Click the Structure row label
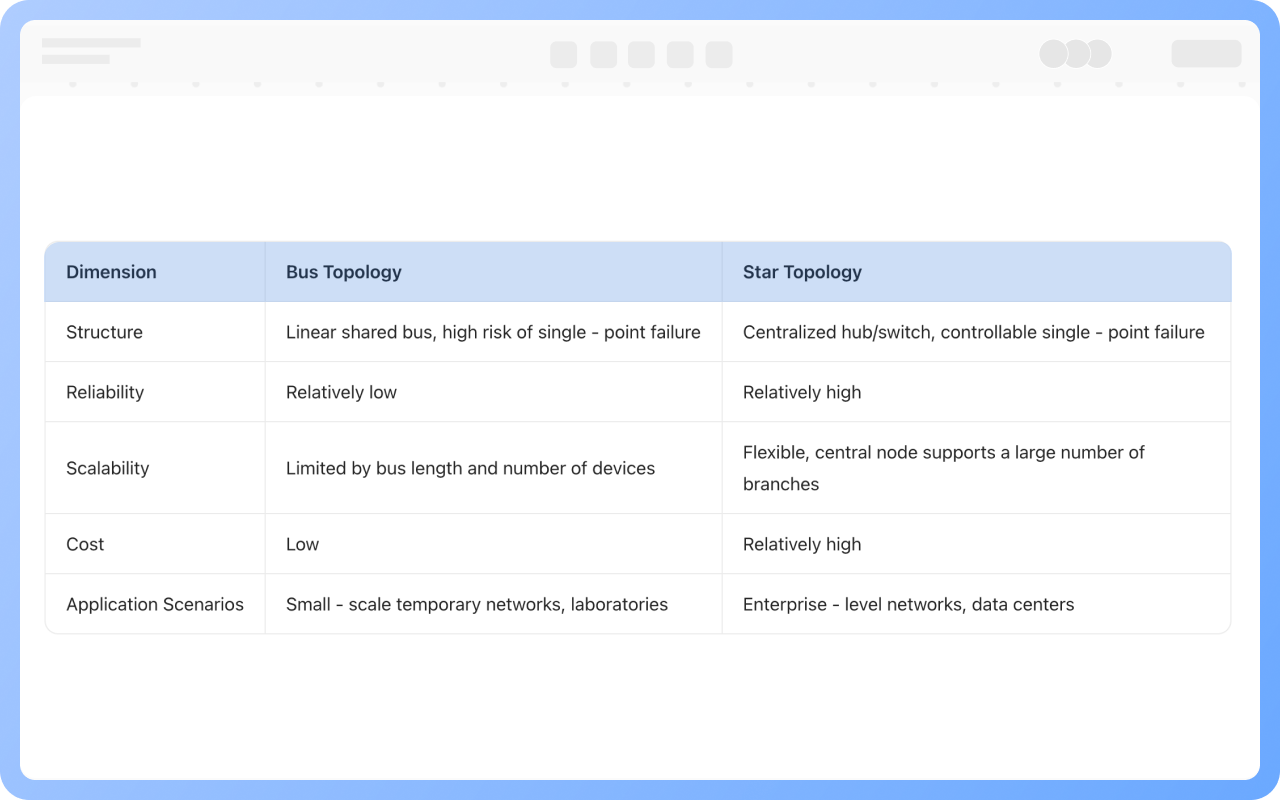 [104, 332]
